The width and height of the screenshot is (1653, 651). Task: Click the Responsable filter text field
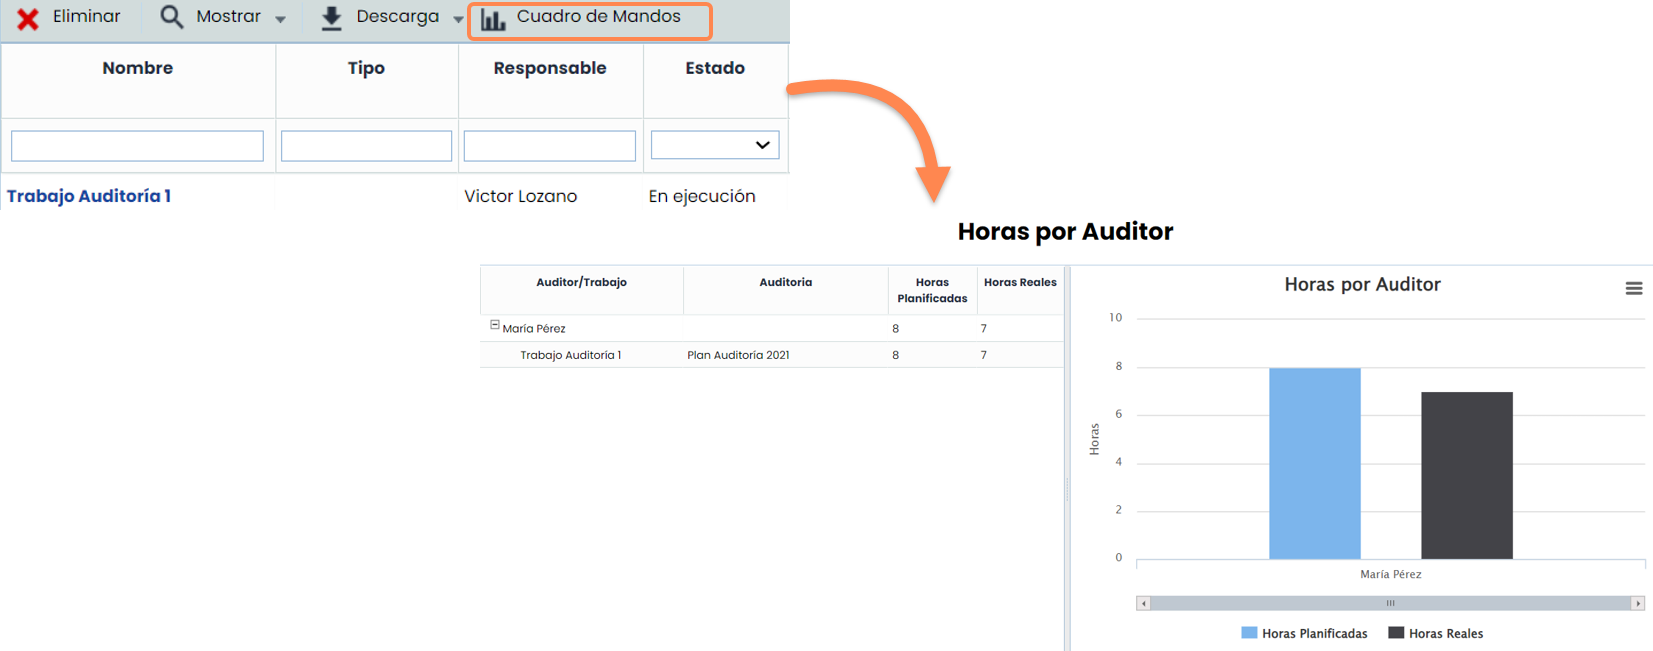coord(549,146)
